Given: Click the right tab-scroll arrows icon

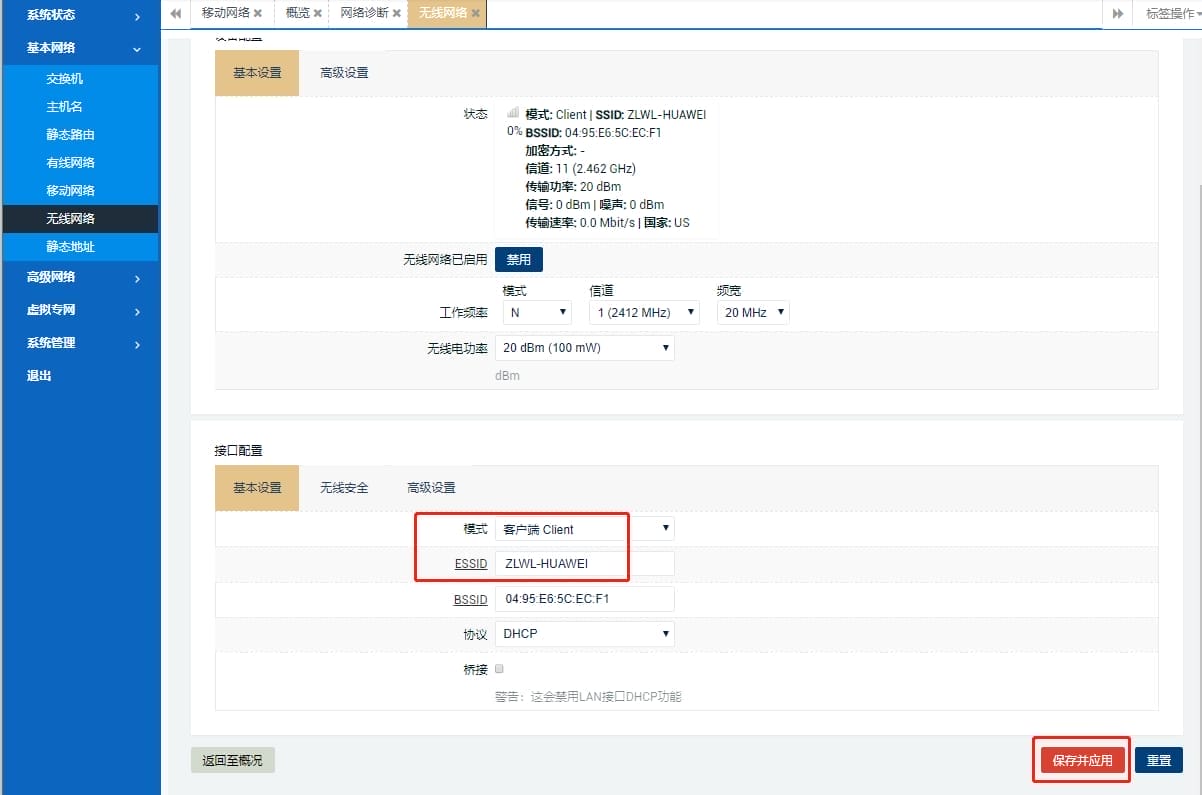Looking at the screenshot, I should [x=1117, y=14].
